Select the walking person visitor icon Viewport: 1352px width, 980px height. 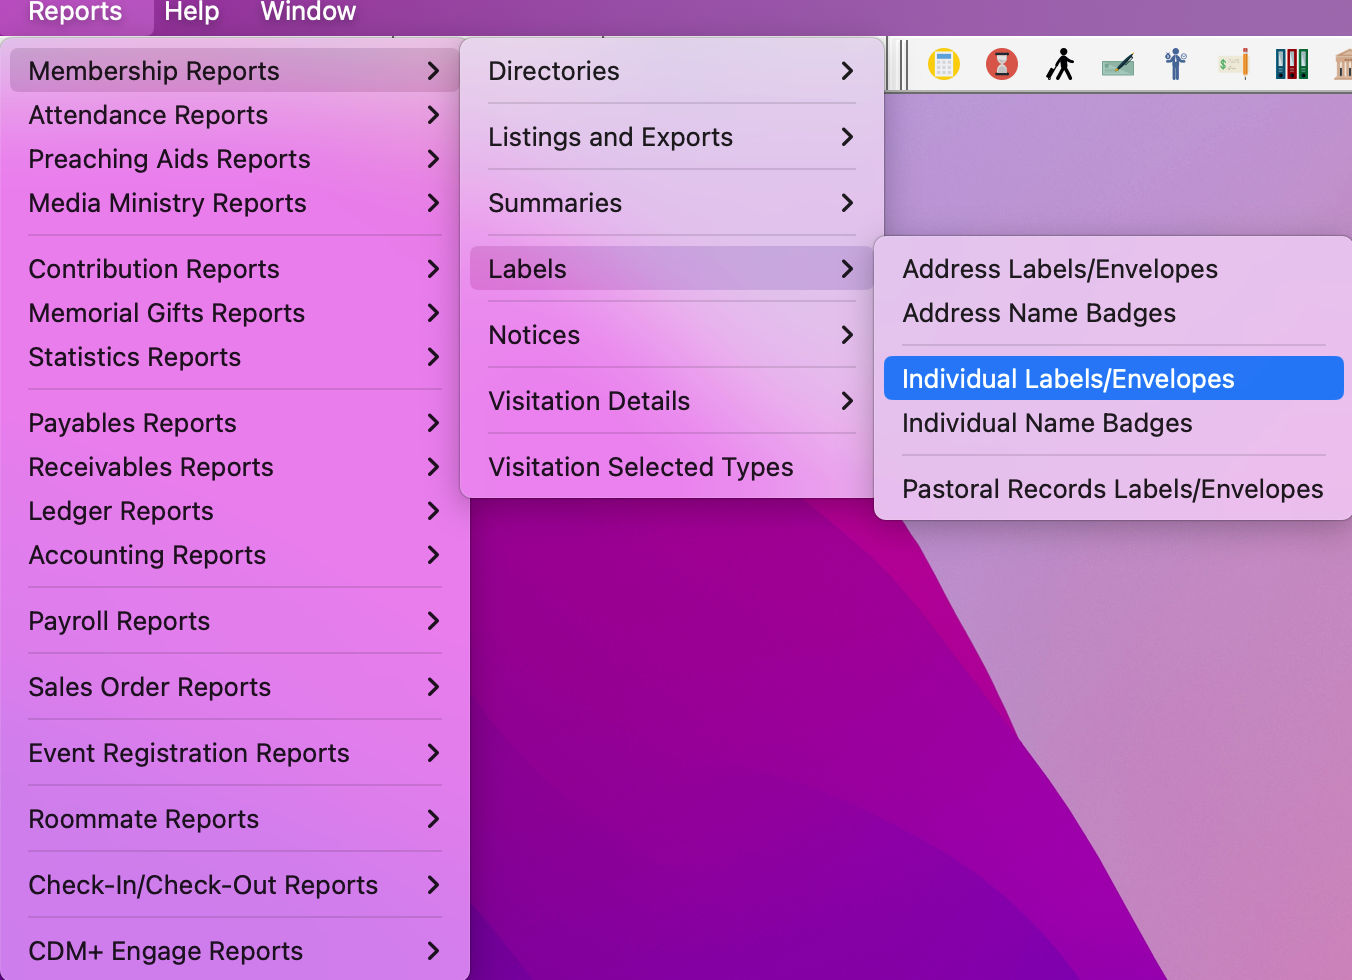(1060, 63)
